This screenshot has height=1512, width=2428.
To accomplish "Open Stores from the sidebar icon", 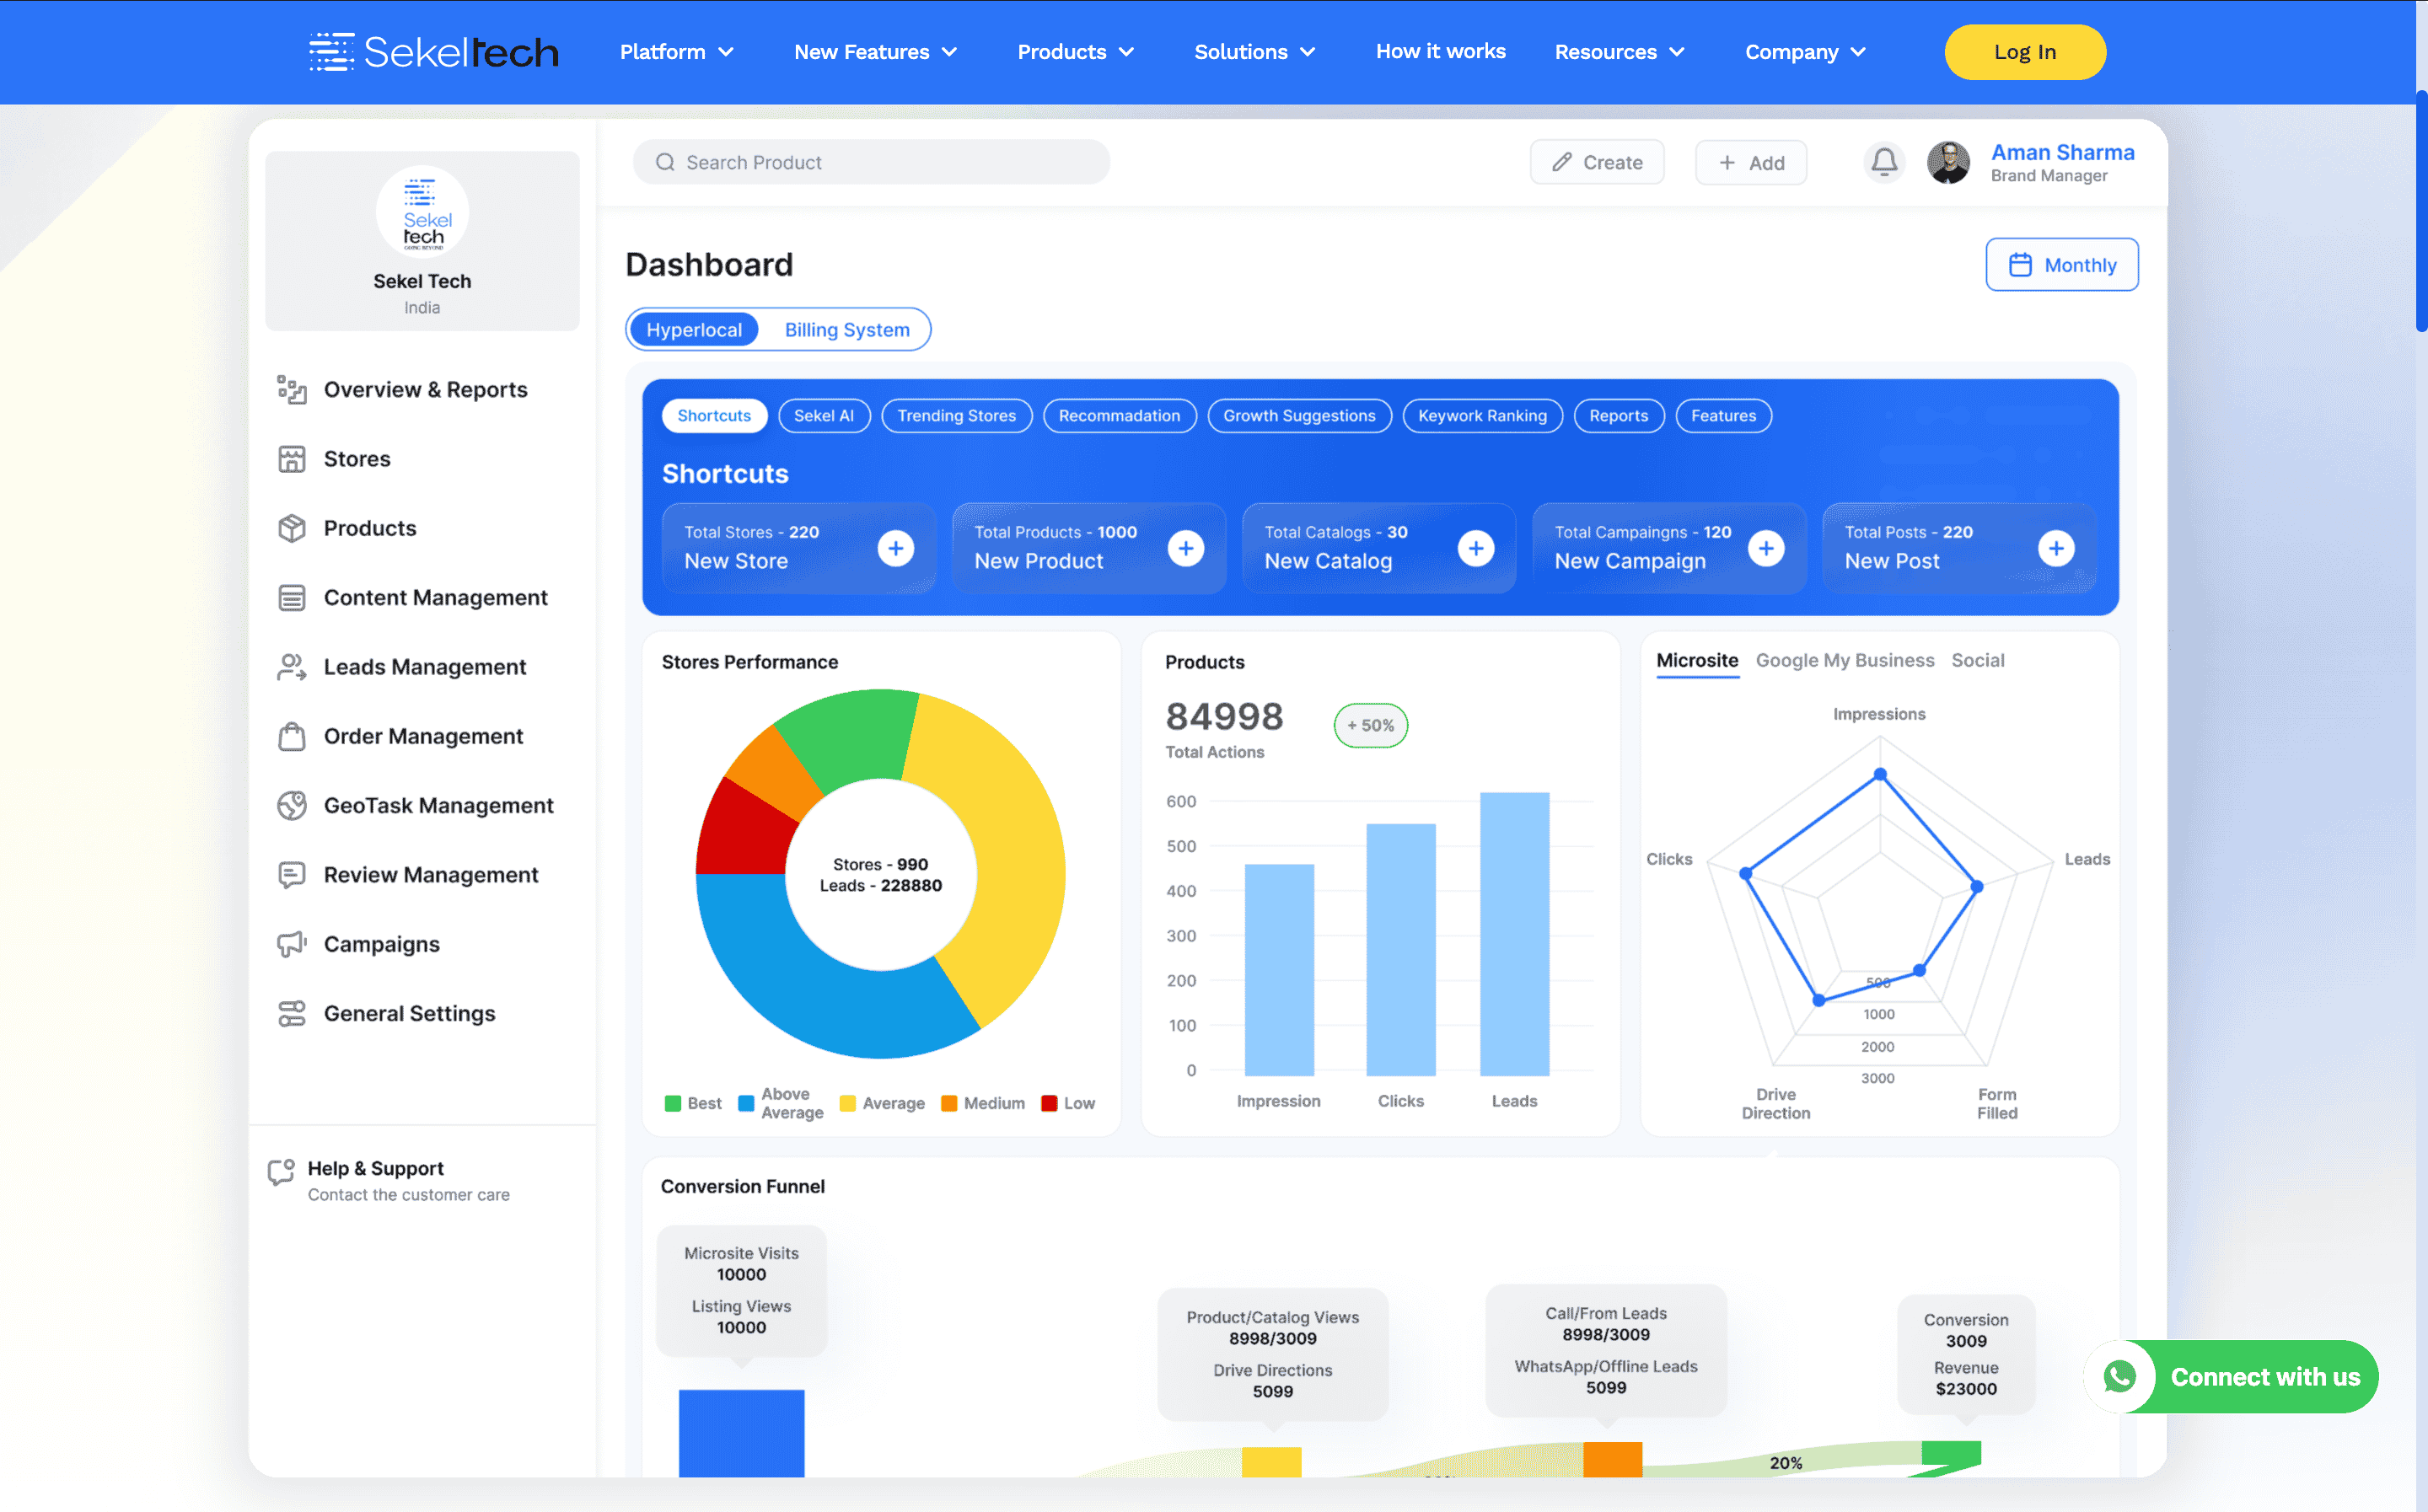I will 292,459.
